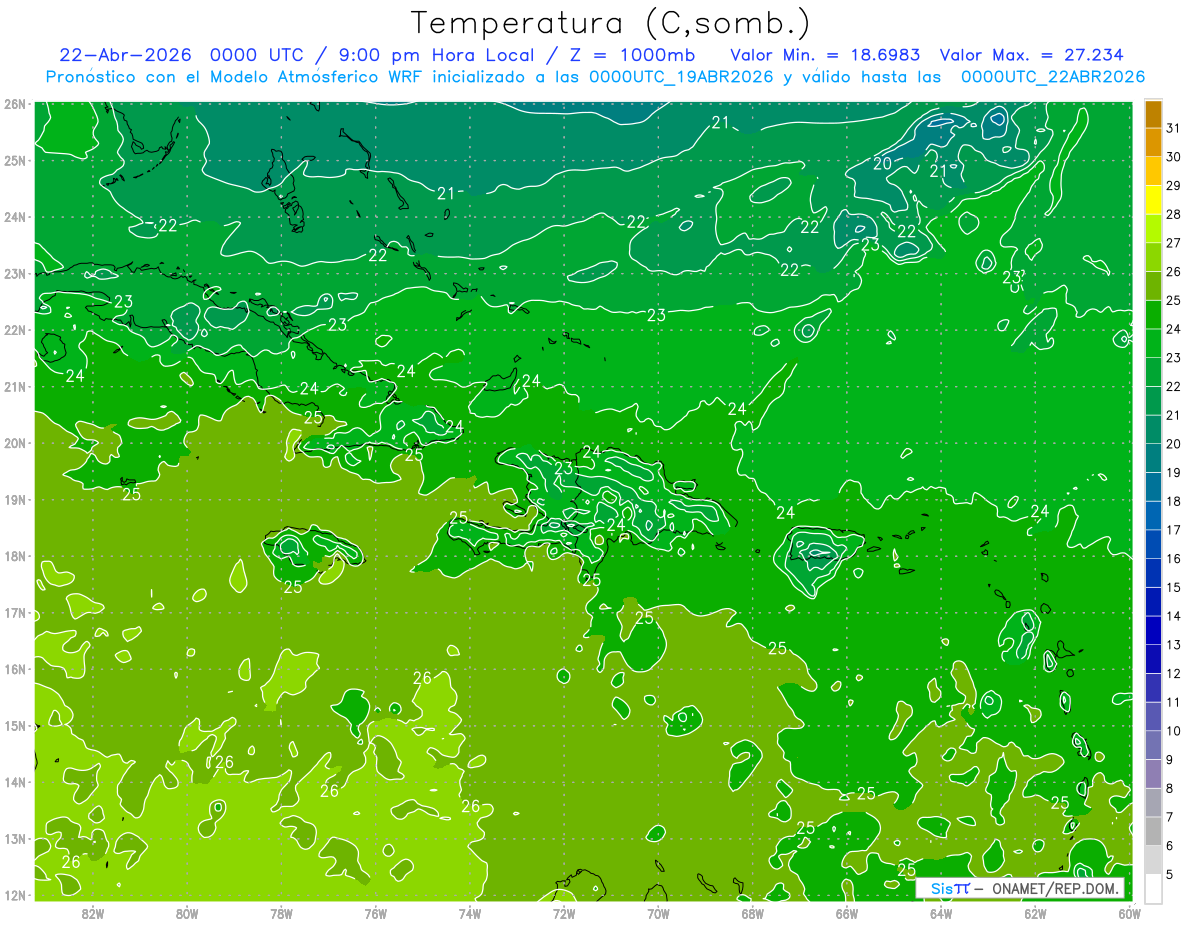Viewport: 1200px width, 927px height.
Task: Pick the white bottom swatch of the color scale
Action: click(1153, 888)
